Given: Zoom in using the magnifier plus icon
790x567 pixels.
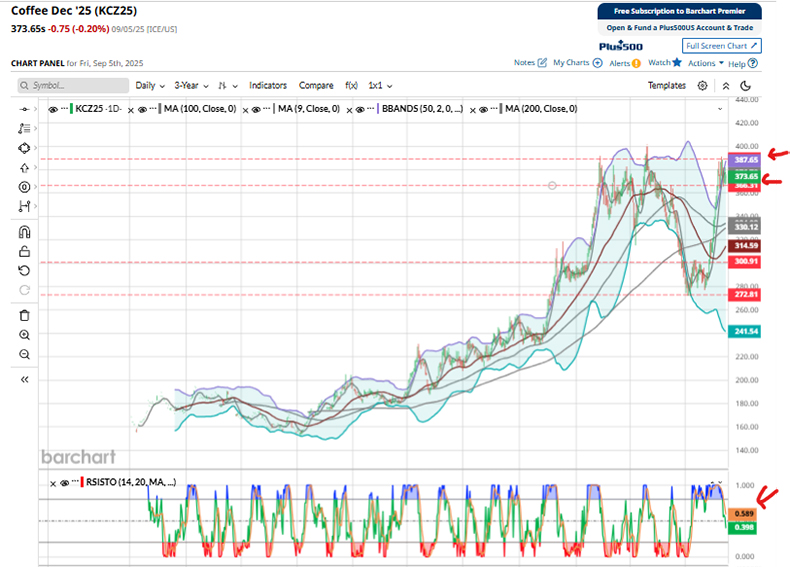Looking at the screenshot, I should (x=25, y=335).
